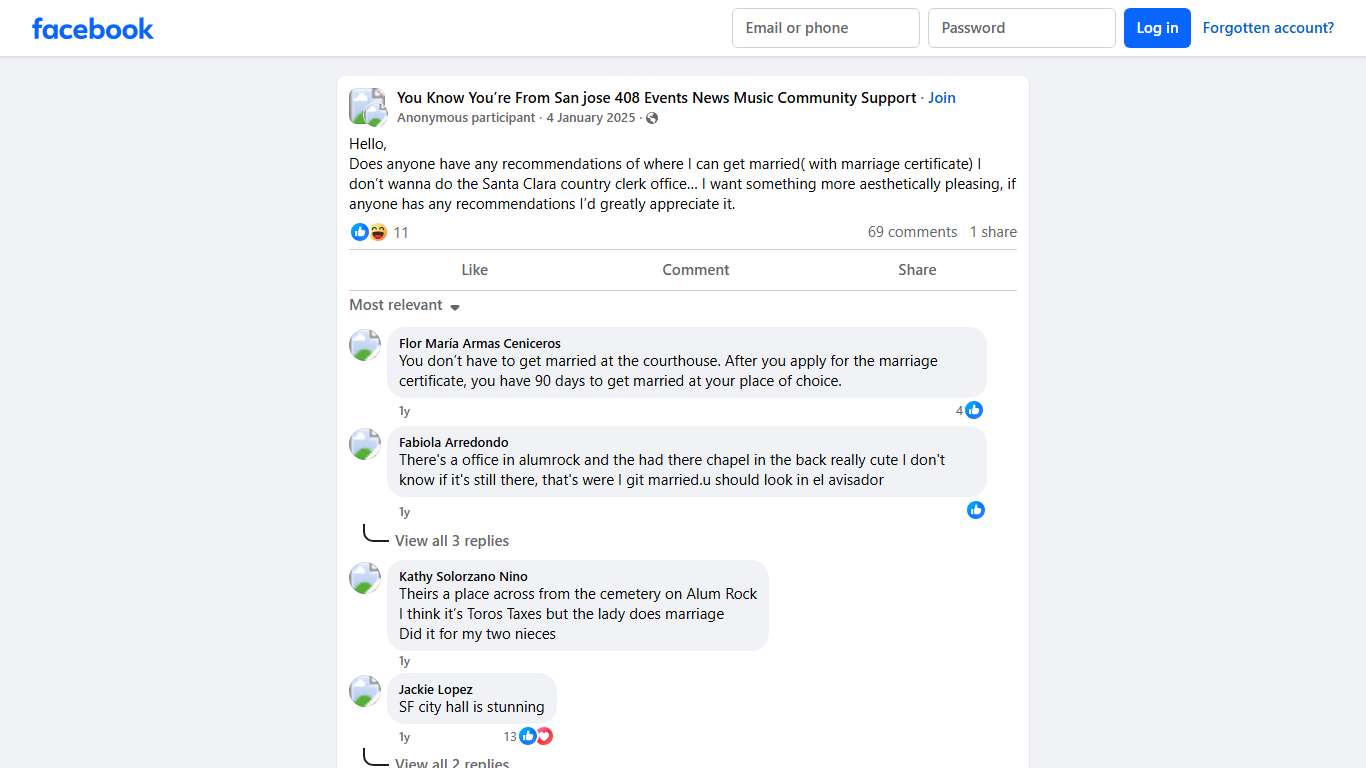Expand View all 2 replies under Jackie Lopez

click(452, 762)
